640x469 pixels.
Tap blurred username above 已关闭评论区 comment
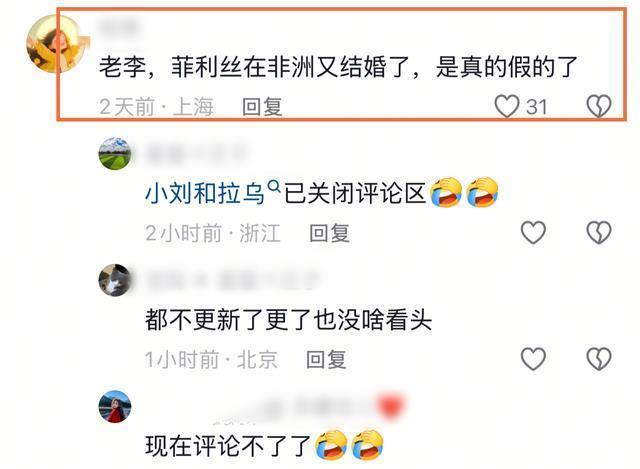click(197, 153)
